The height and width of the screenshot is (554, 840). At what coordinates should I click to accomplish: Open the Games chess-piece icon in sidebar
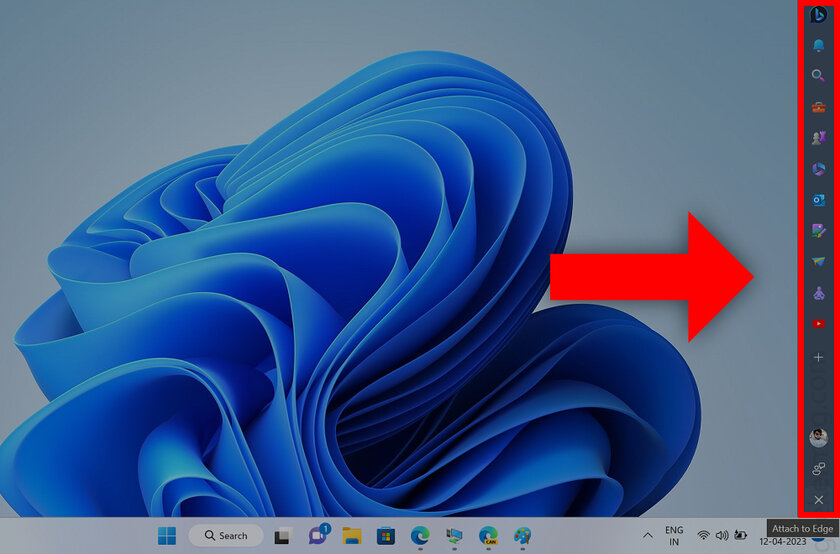coord(818,138)
